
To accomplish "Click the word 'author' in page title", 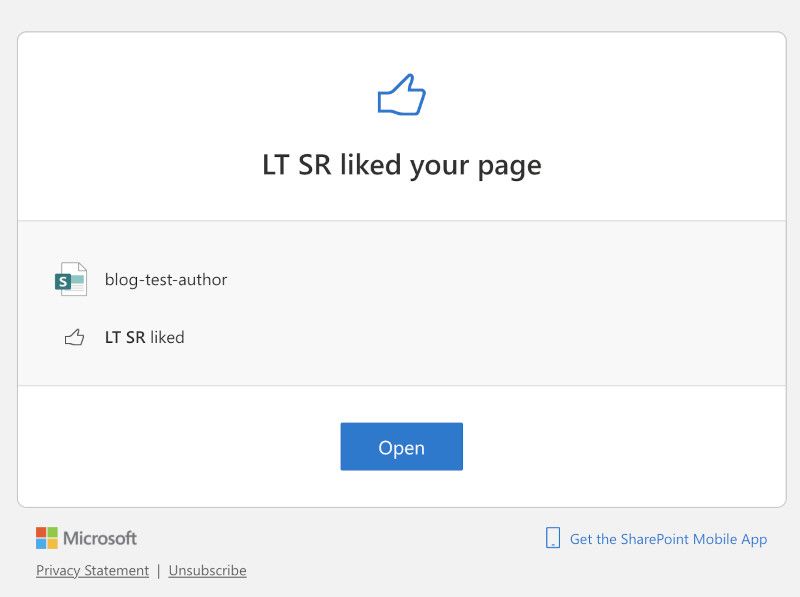I will [x=203, y=280].
